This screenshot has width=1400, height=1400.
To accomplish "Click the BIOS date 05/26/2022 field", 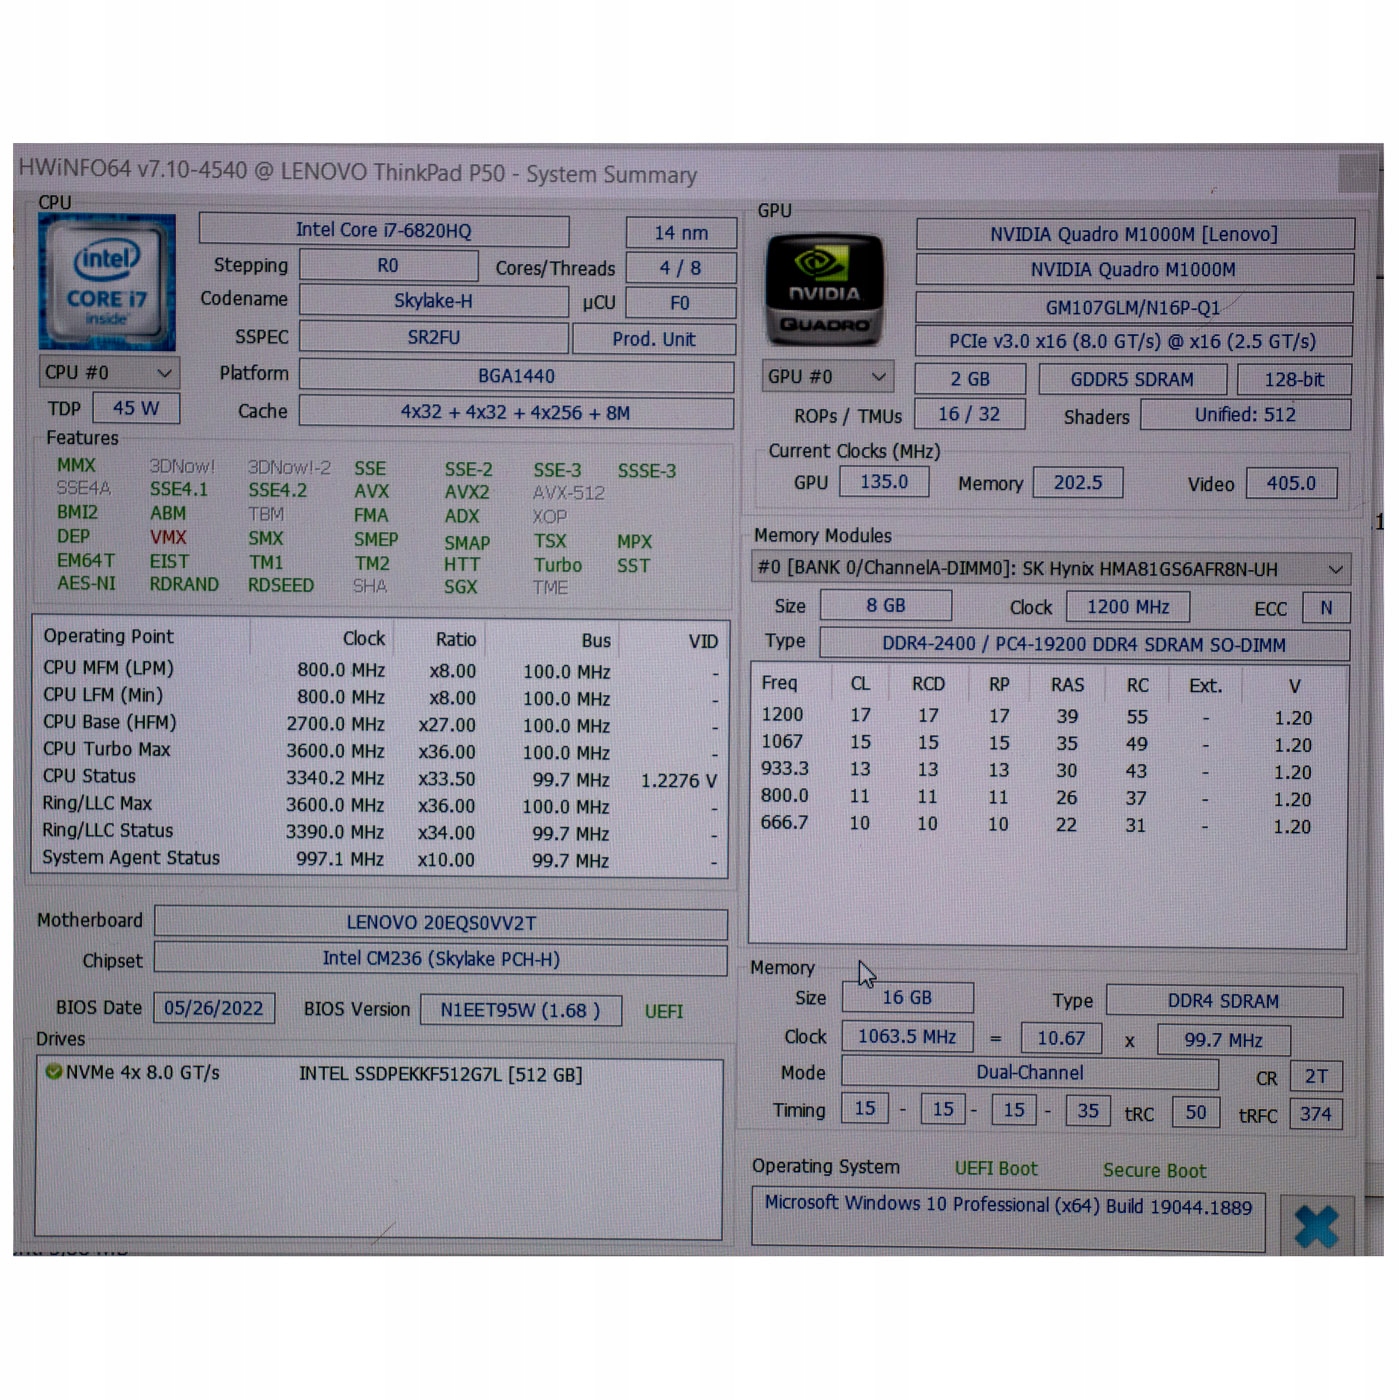I will pyautogui.click(x=214, y=1008).
